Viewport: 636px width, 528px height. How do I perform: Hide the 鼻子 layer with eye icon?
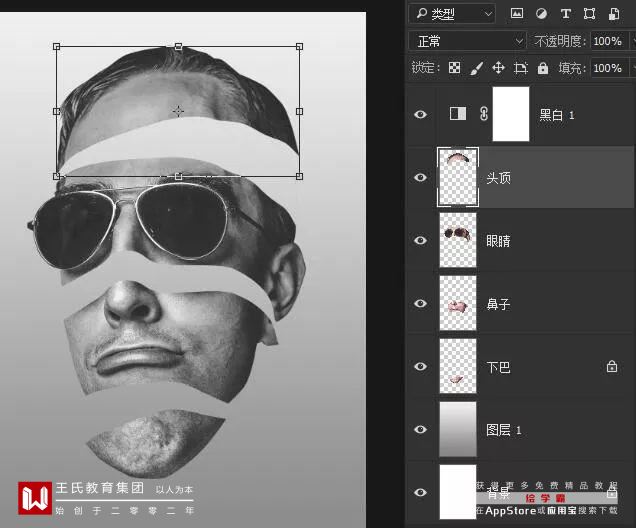(x=420, y=303)
